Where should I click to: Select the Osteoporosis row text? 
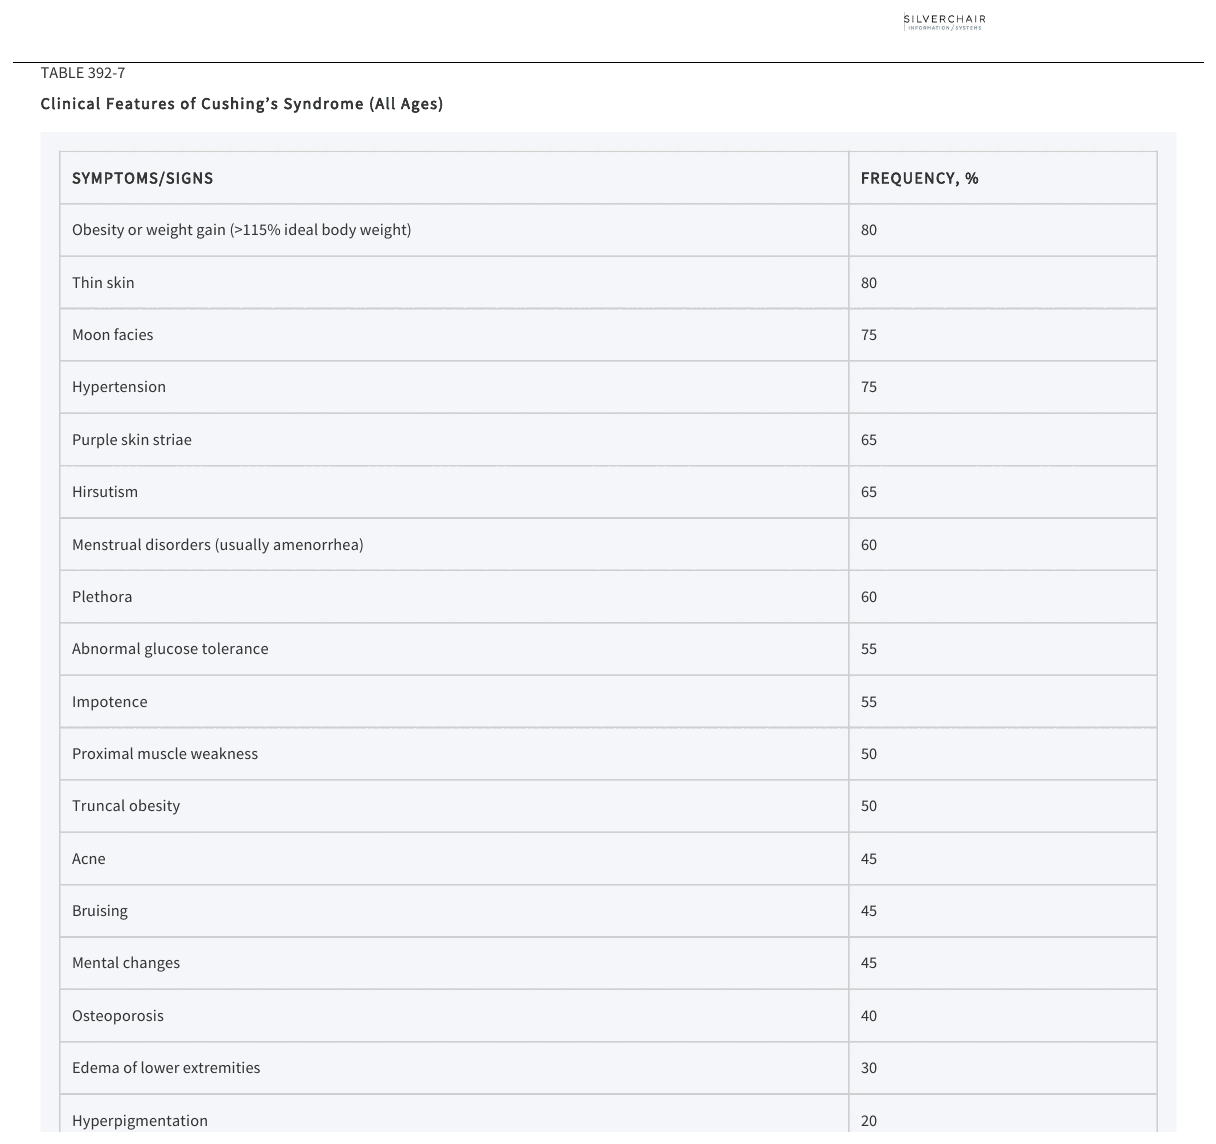click(118, 1016)
